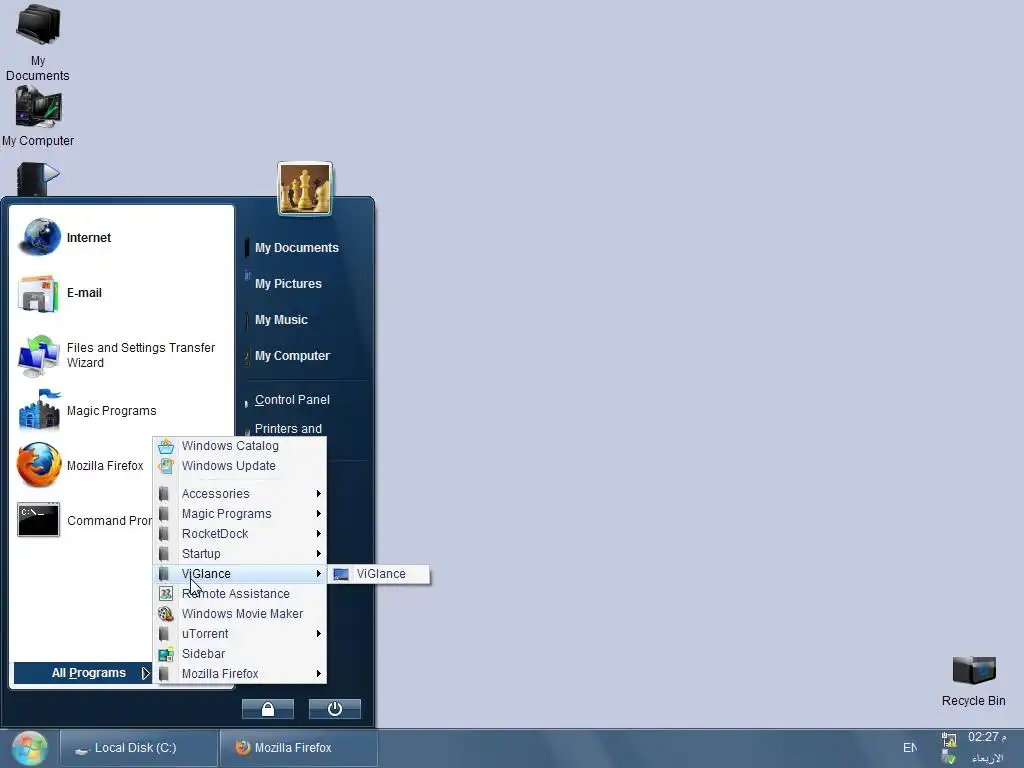Click the Windows Update icon
This screenshot has width=1024, height=768.
(166, 466)
